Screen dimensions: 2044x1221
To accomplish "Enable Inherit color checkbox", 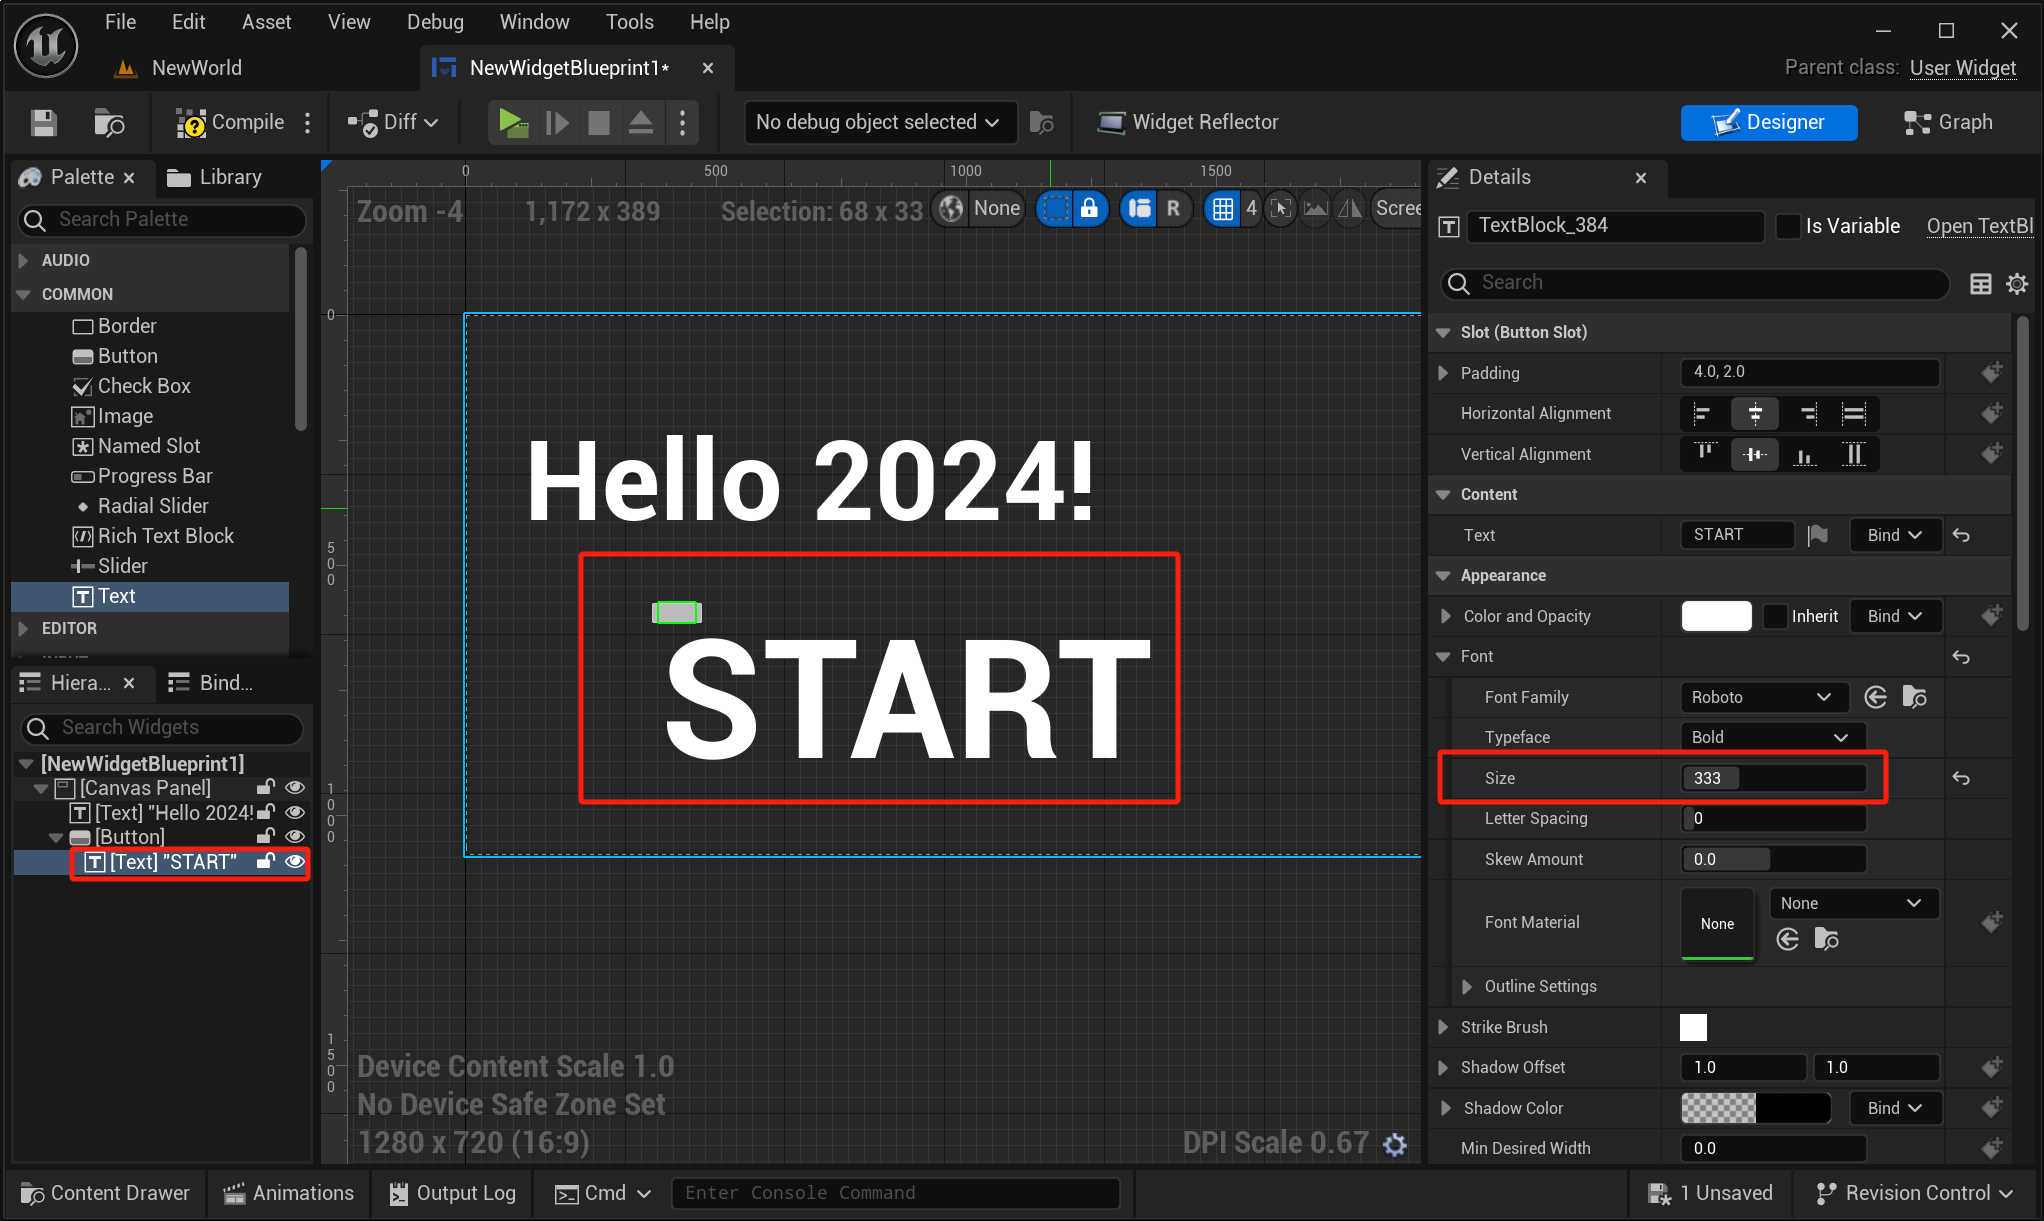I will [1775, 616].
